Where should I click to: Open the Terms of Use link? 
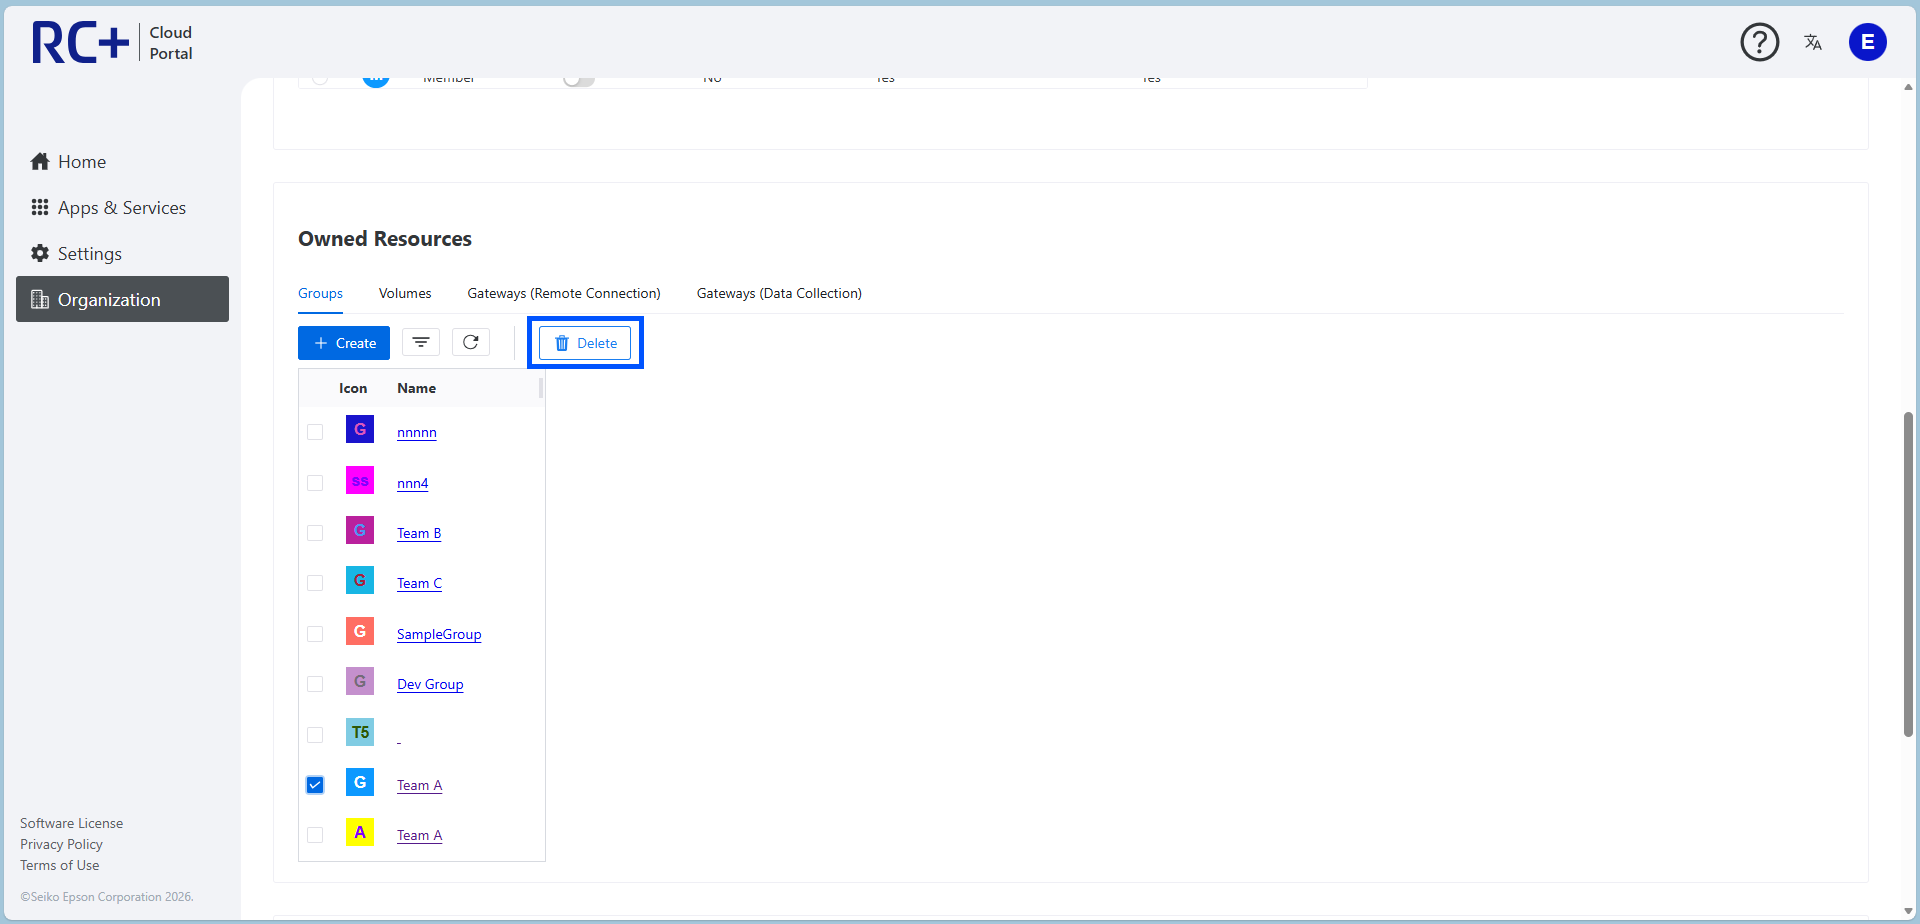(60, 865)
